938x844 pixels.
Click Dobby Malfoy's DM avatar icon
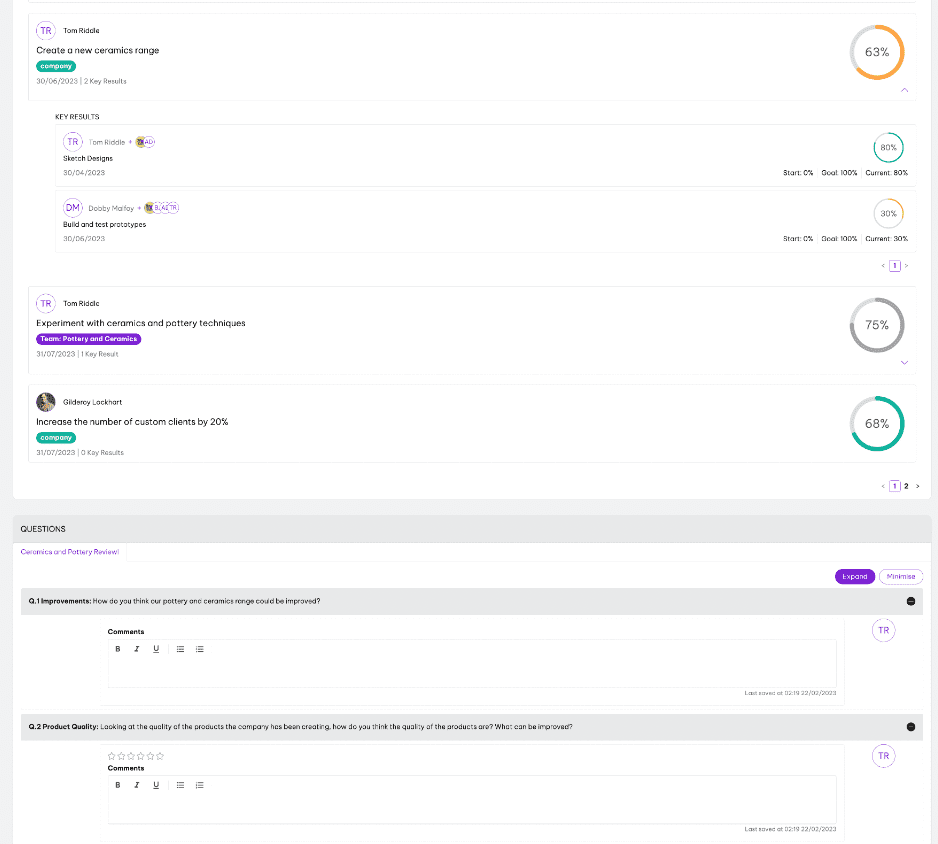[x=73, y=208]
